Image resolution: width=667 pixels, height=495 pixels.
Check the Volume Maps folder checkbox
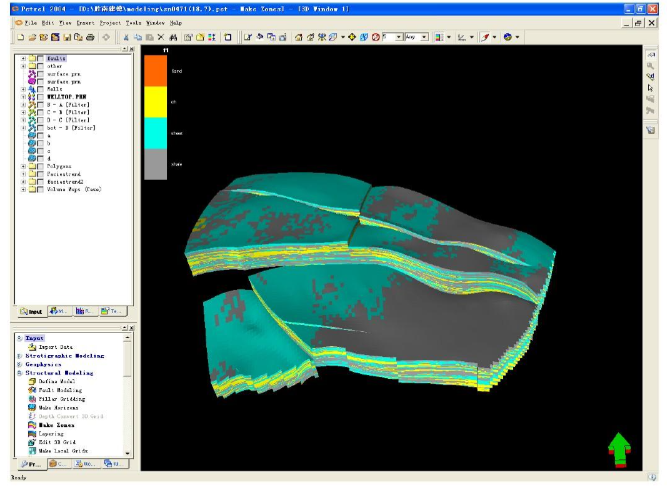[x=40, y=188]
